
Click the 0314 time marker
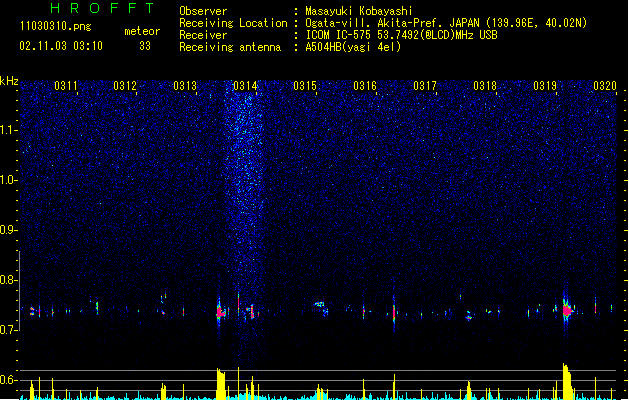click(245, 86)
